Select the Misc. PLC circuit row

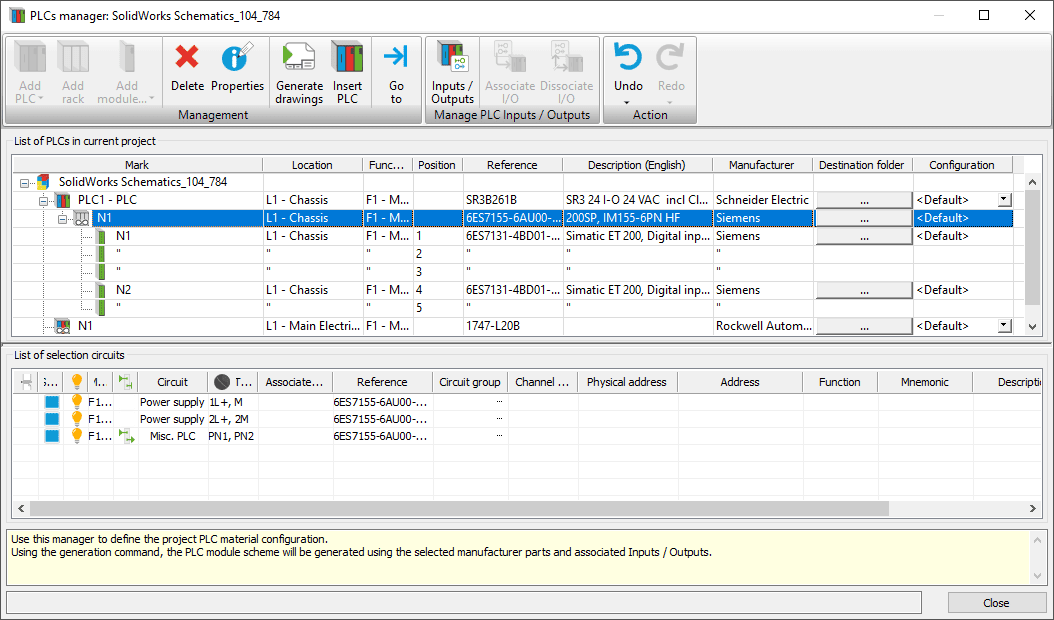(527, 436)
